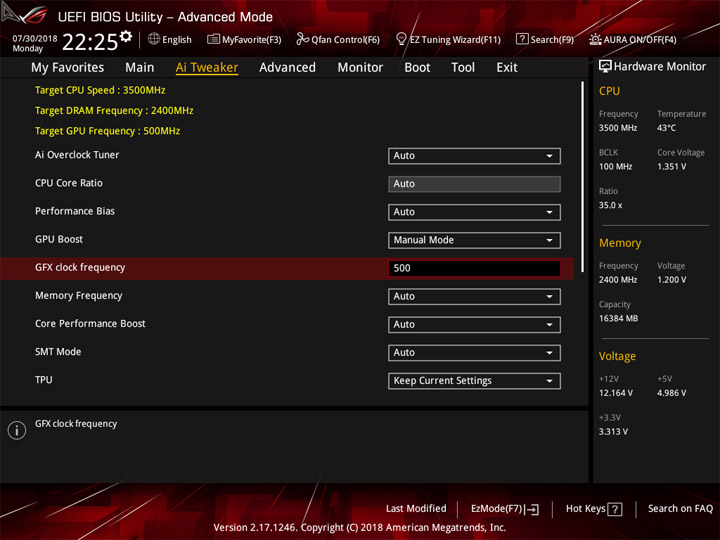
Task: Click the Hardware Monitor screen icon
Action: click(x=605, y=67)
